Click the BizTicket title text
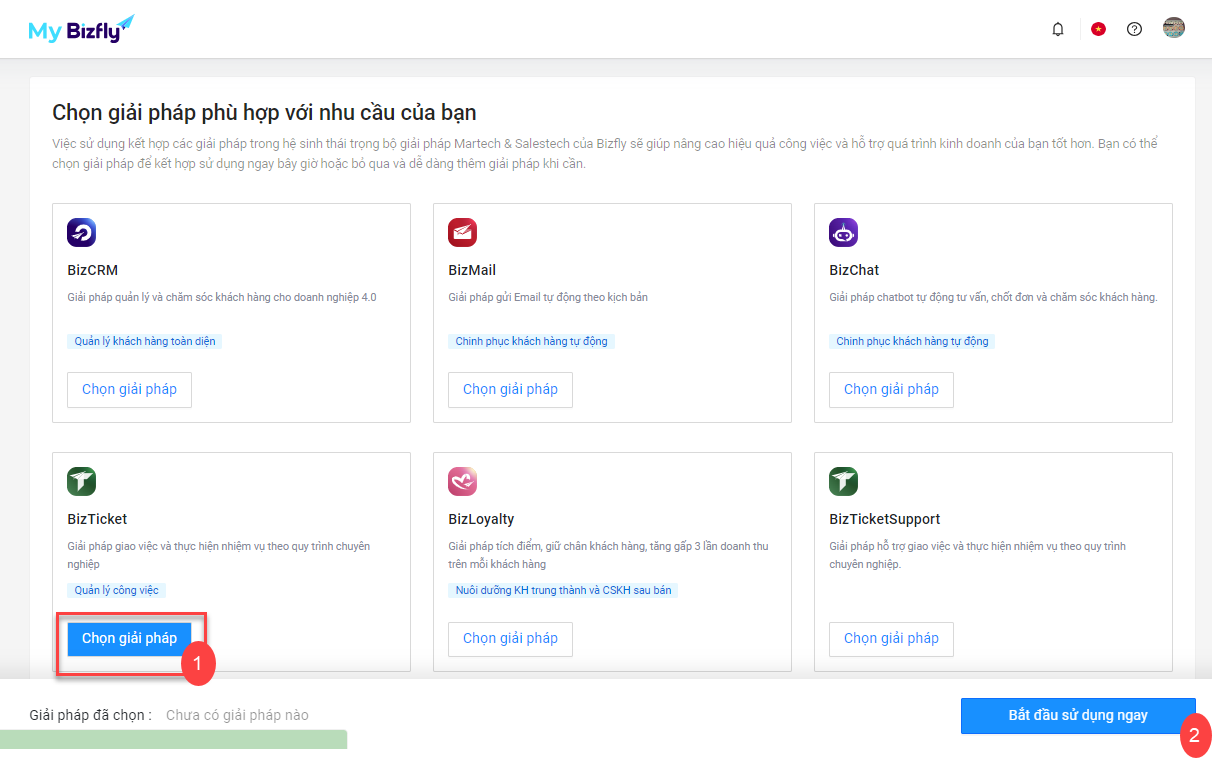Viewport: 1214px width, 760px height. point(97,519)
